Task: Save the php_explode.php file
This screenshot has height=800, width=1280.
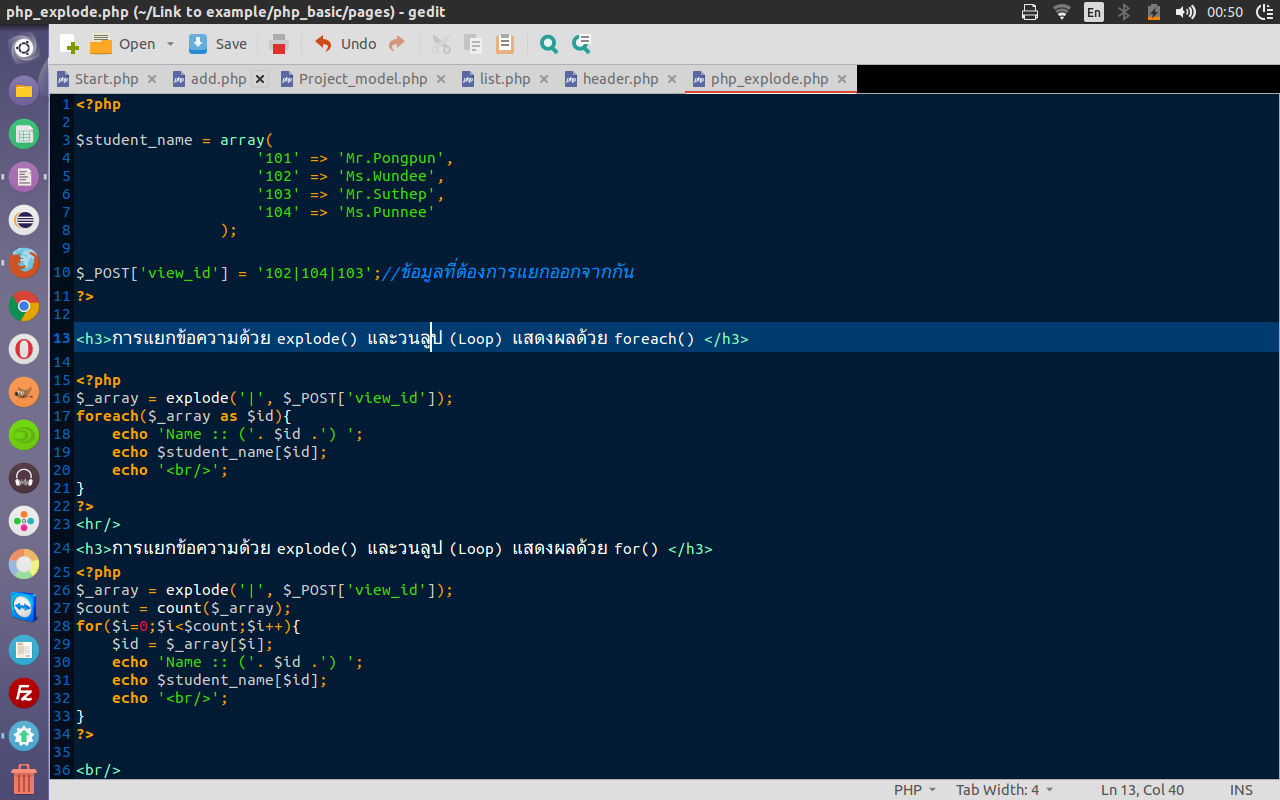Action: [216, 43]
